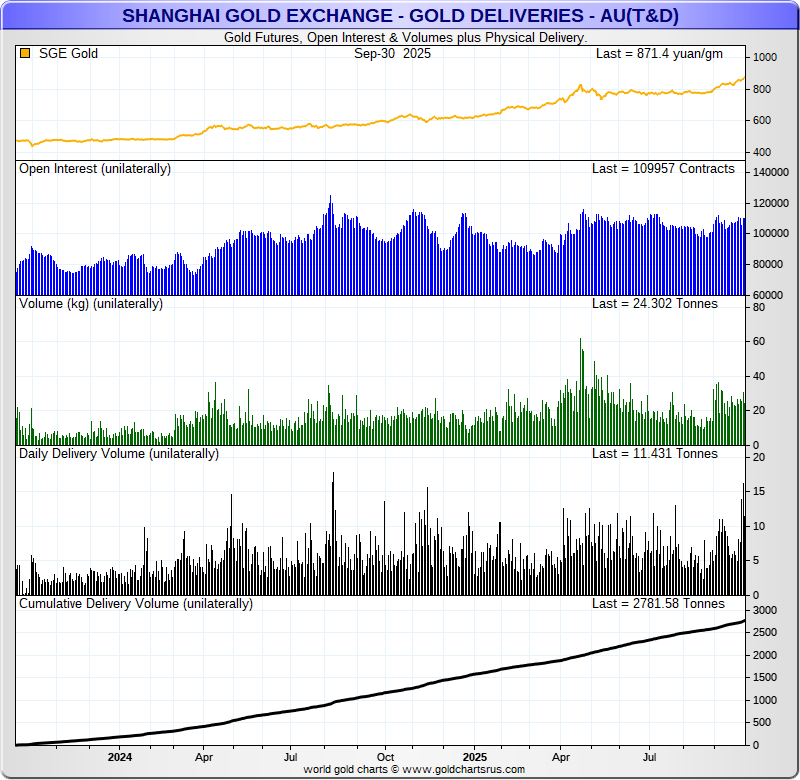
Task: Select the Open Interest (unilaterally) panel label
Action: 95,169
